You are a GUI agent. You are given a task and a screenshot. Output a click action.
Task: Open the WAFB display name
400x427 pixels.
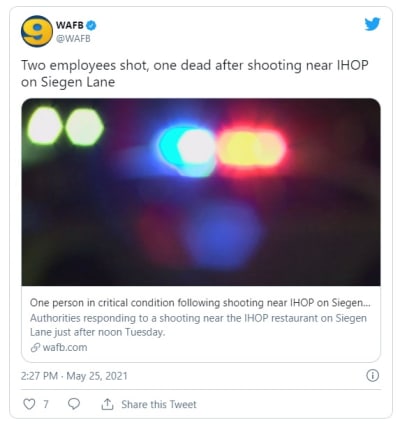pos(70,25)
